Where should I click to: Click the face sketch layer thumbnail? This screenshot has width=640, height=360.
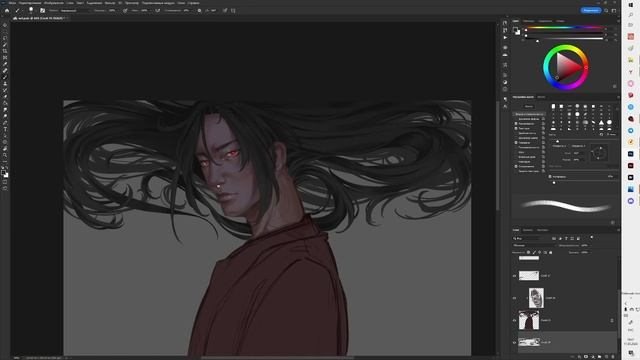(536, 298)
